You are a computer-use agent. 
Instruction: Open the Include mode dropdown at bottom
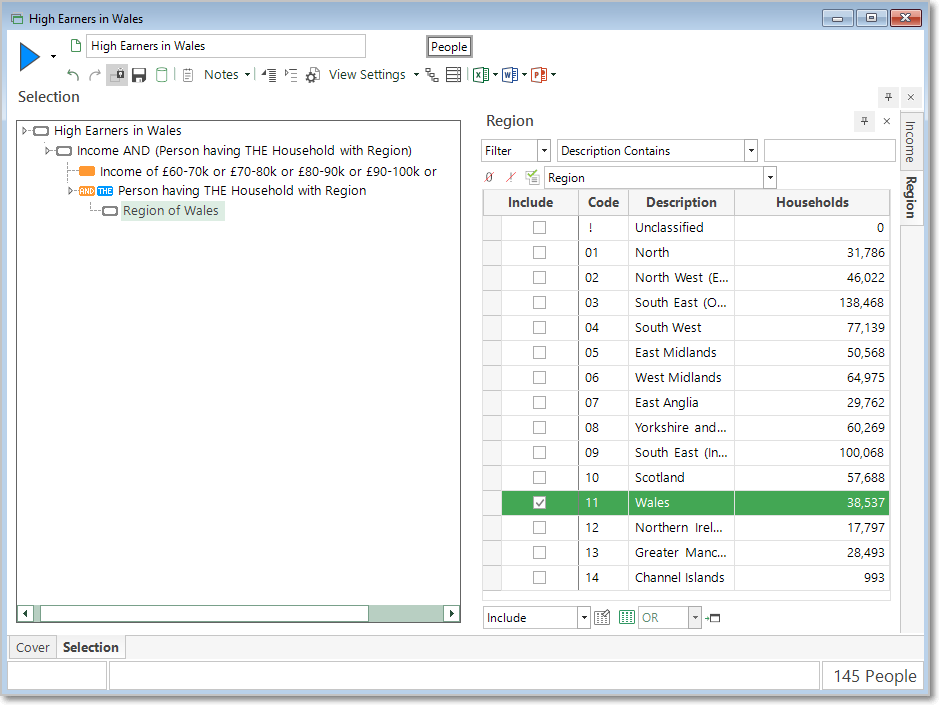[x=584, y=618]
